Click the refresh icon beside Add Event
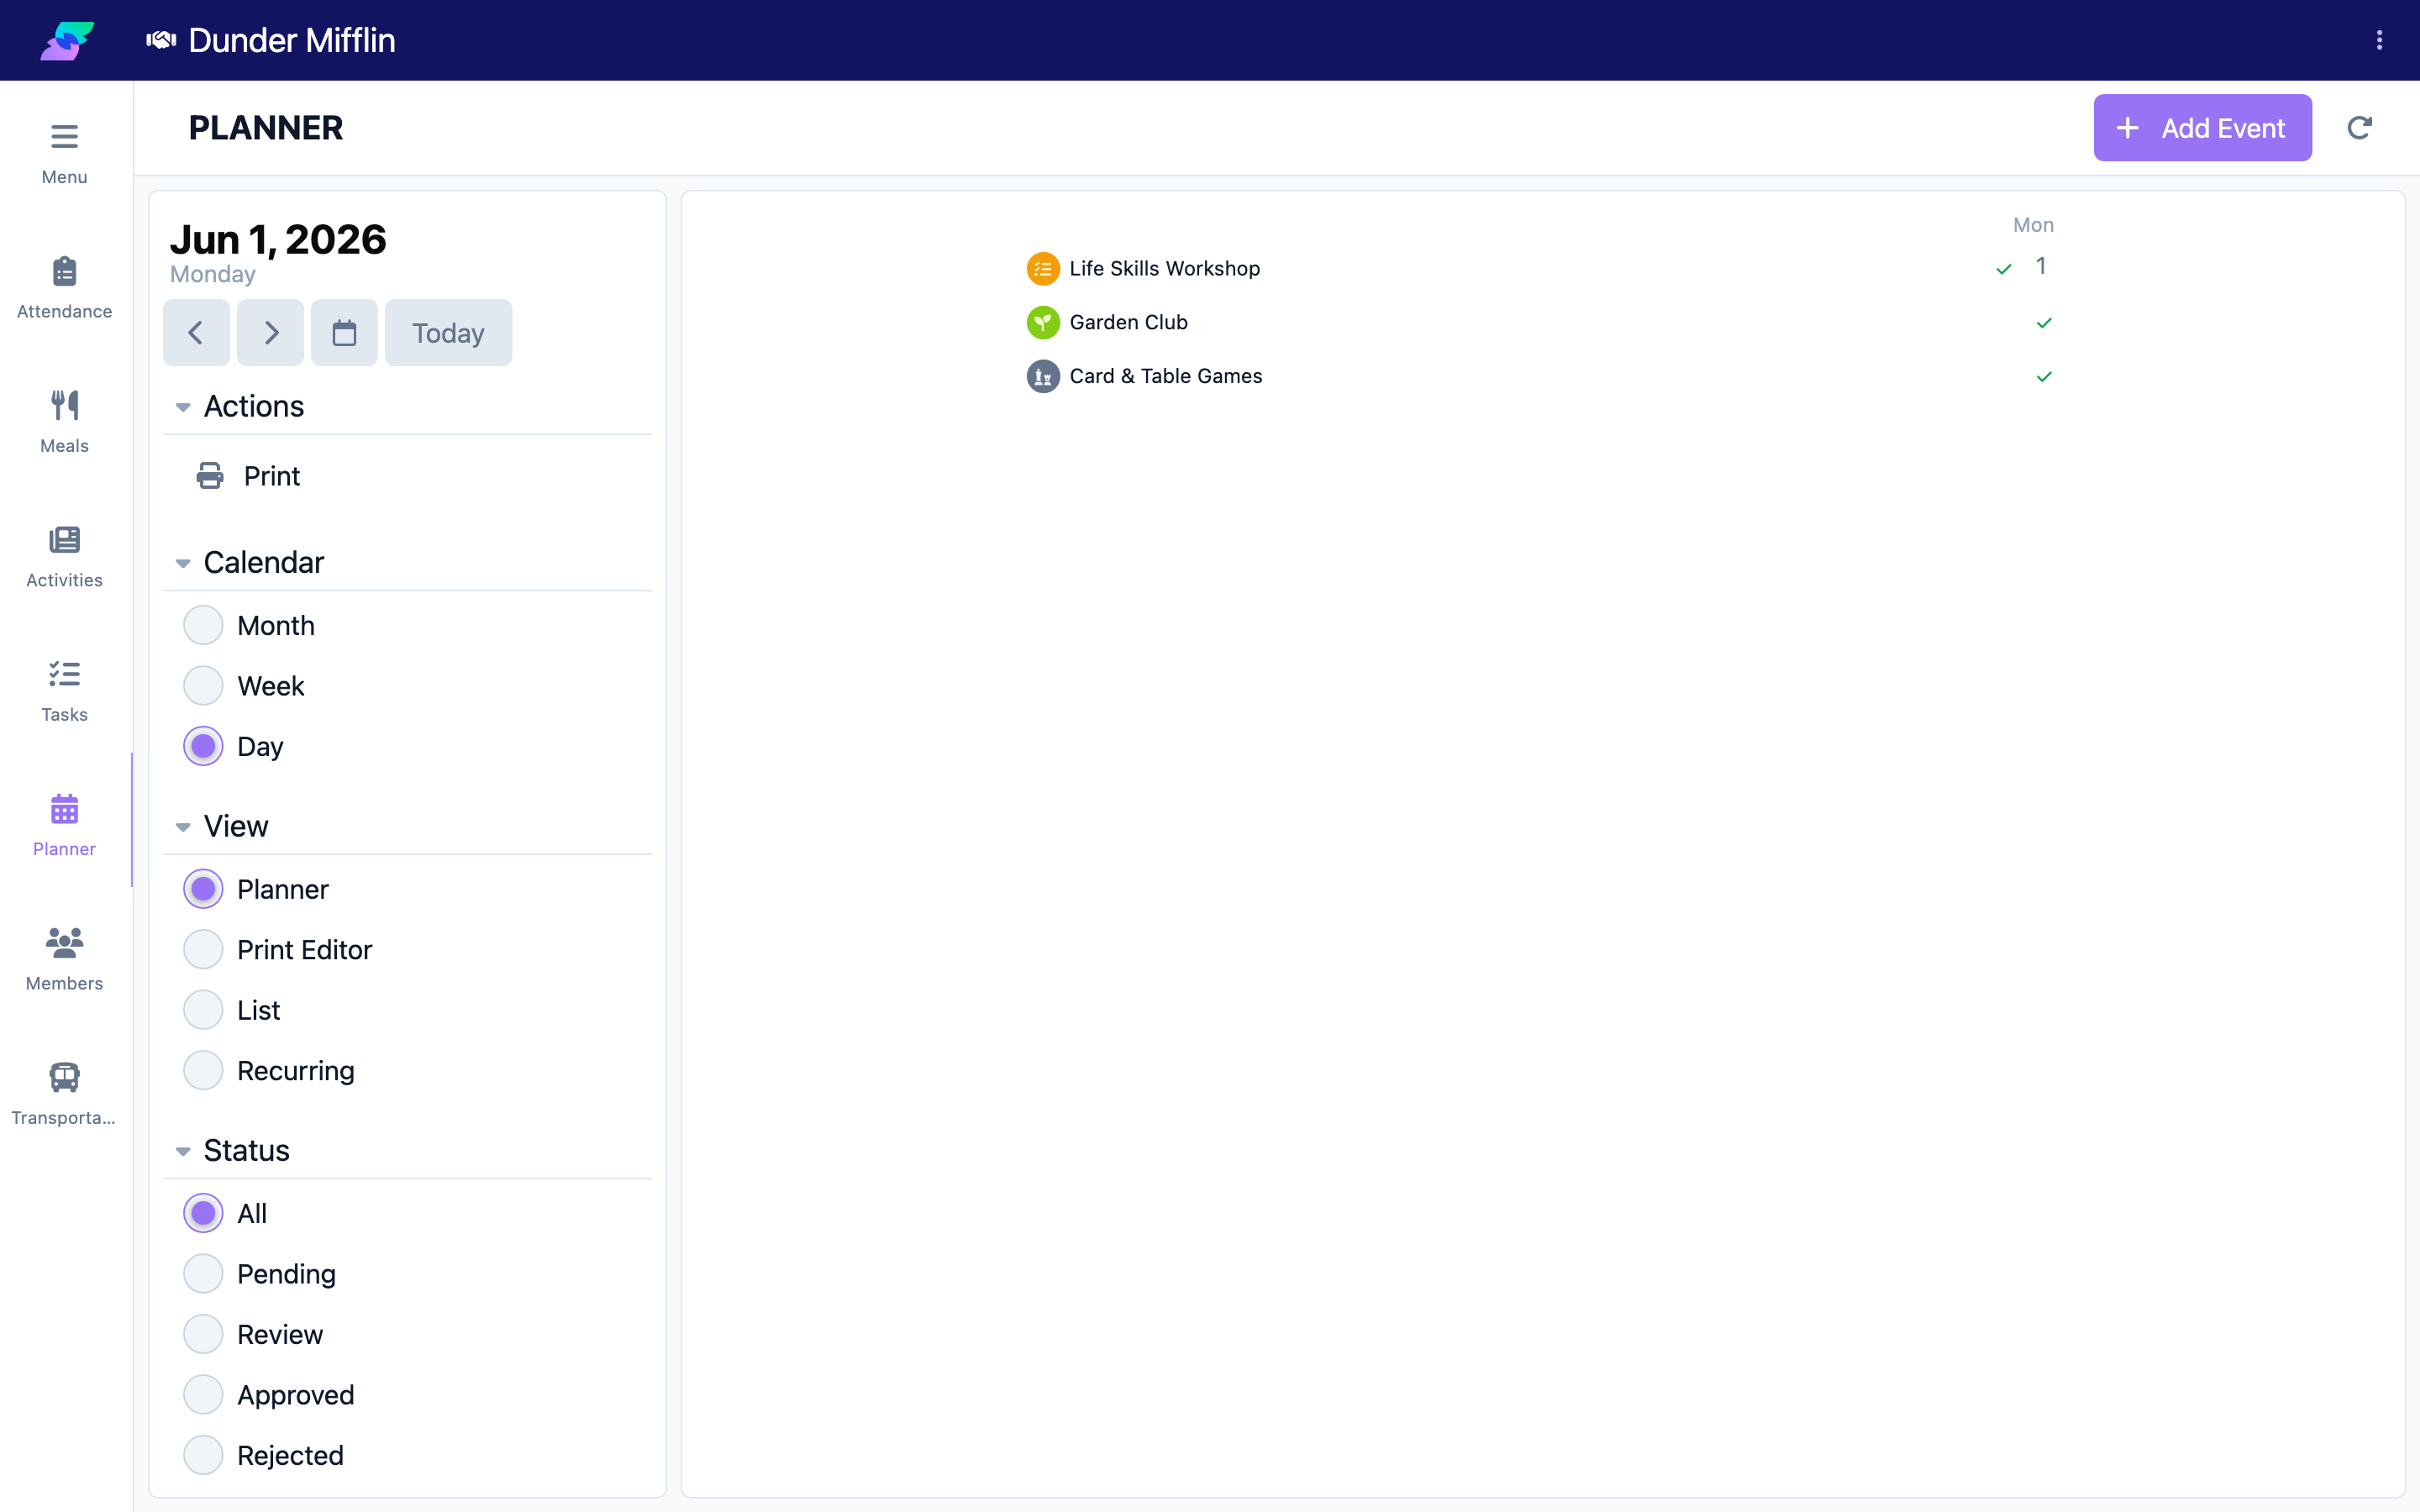The height and width of the screenshot is (1512, 2420). [2359, 128]
